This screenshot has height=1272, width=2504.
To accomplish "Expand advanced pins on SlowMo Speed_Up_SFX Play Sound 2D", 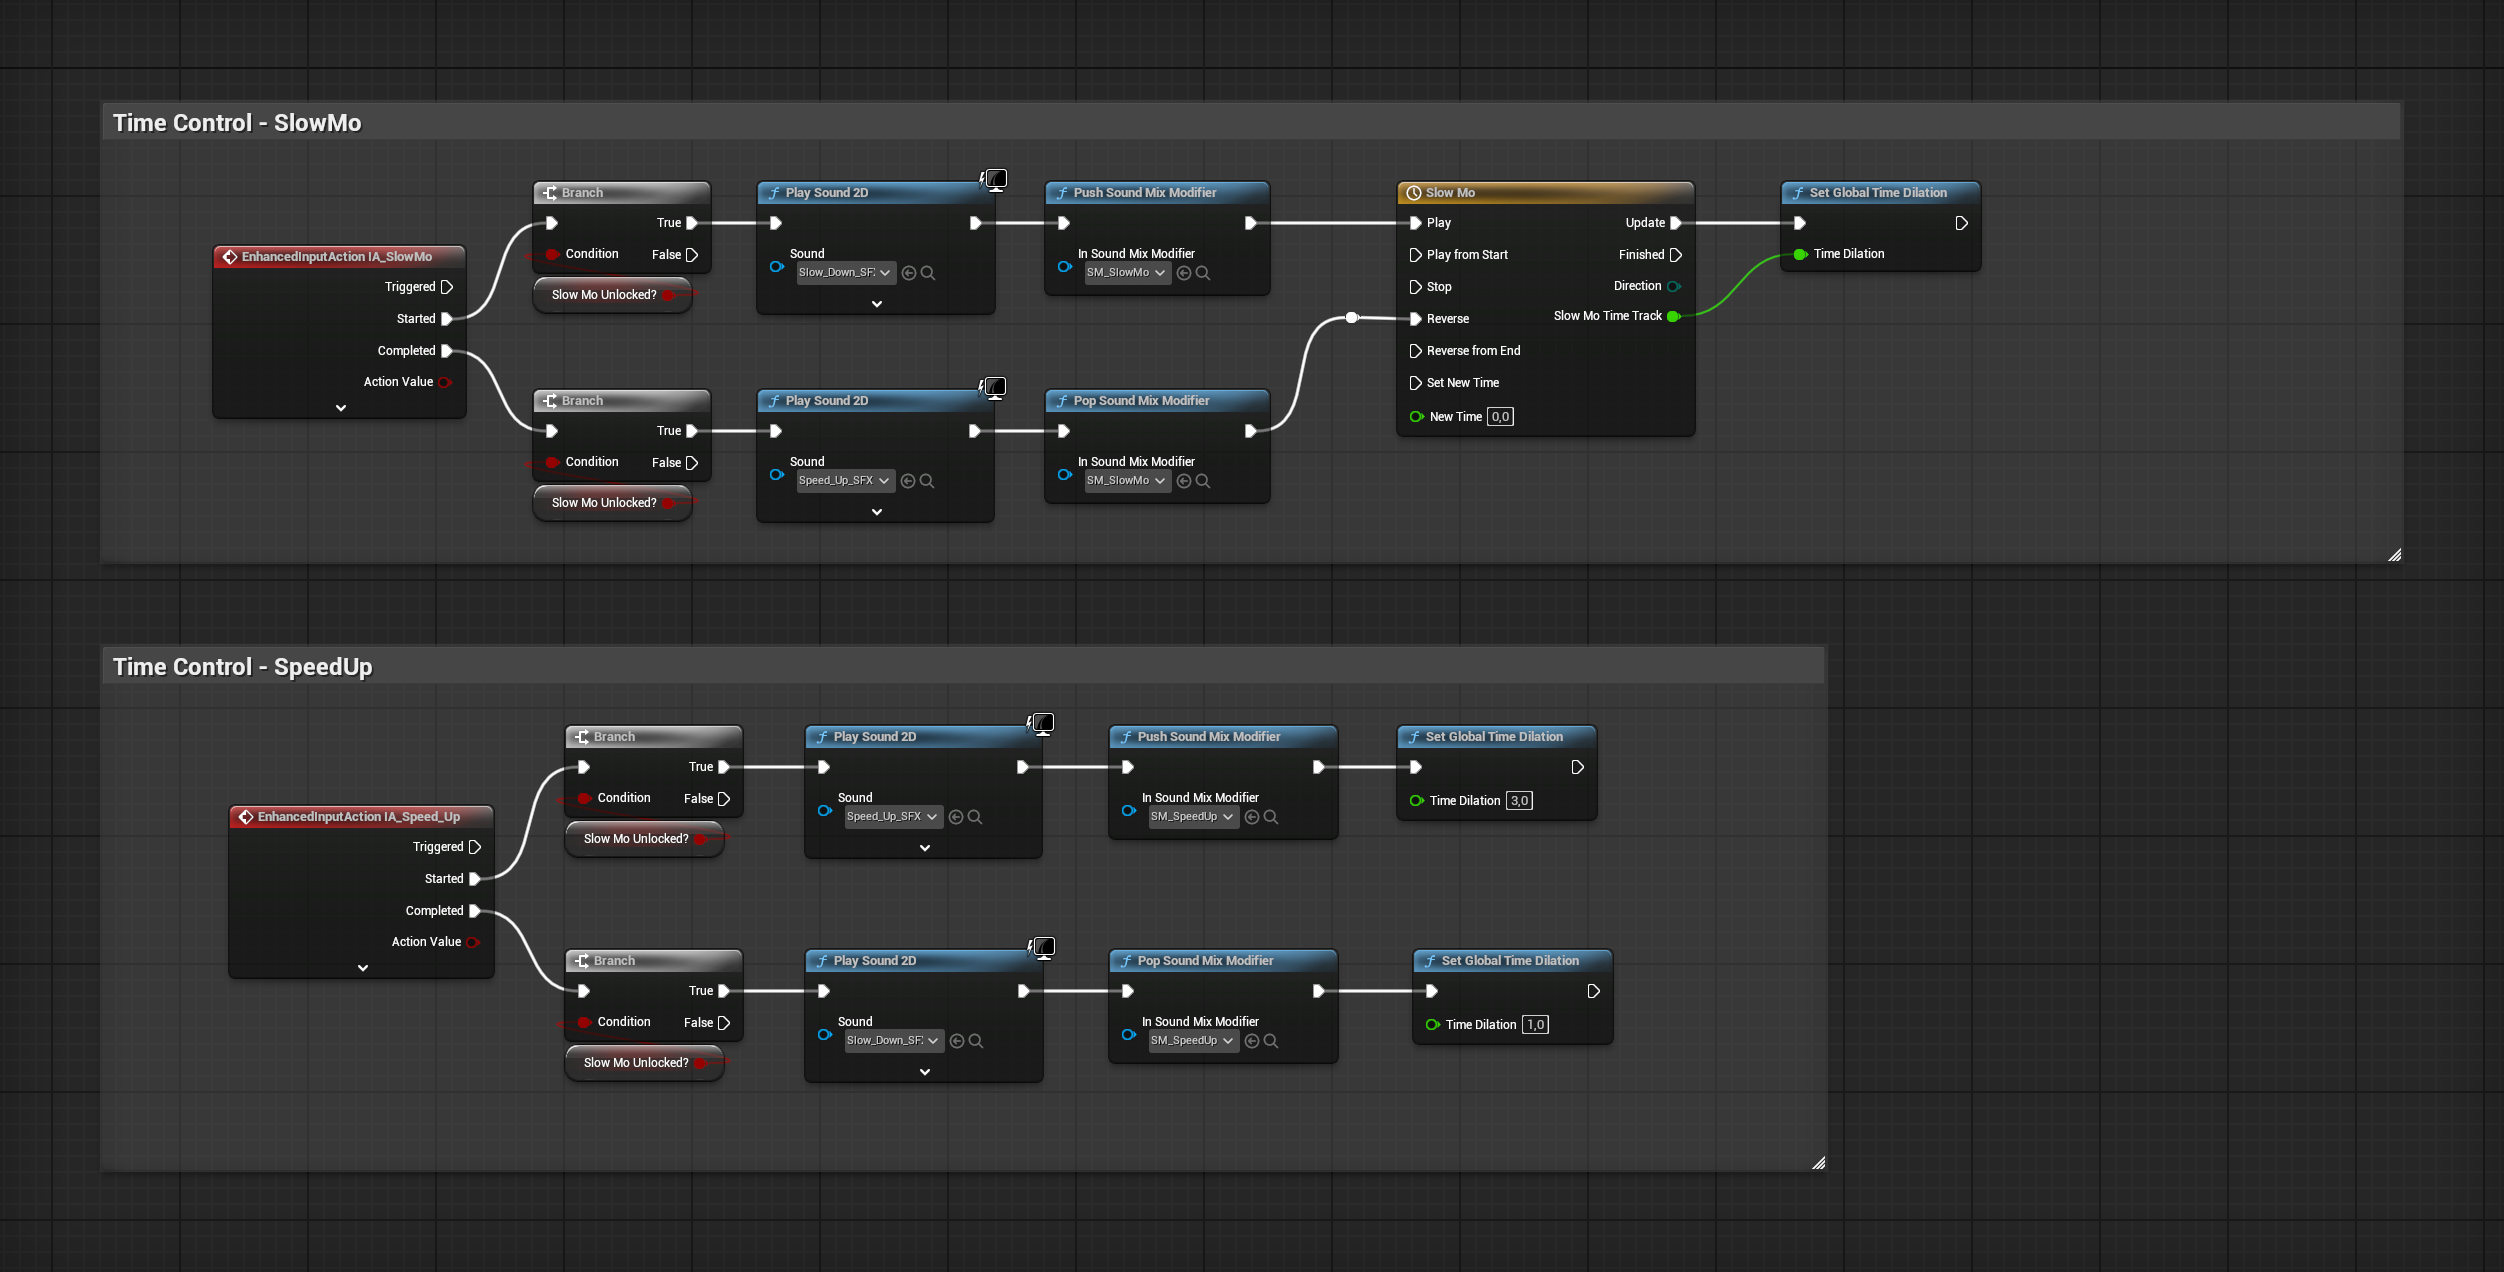I will point(877,512).
